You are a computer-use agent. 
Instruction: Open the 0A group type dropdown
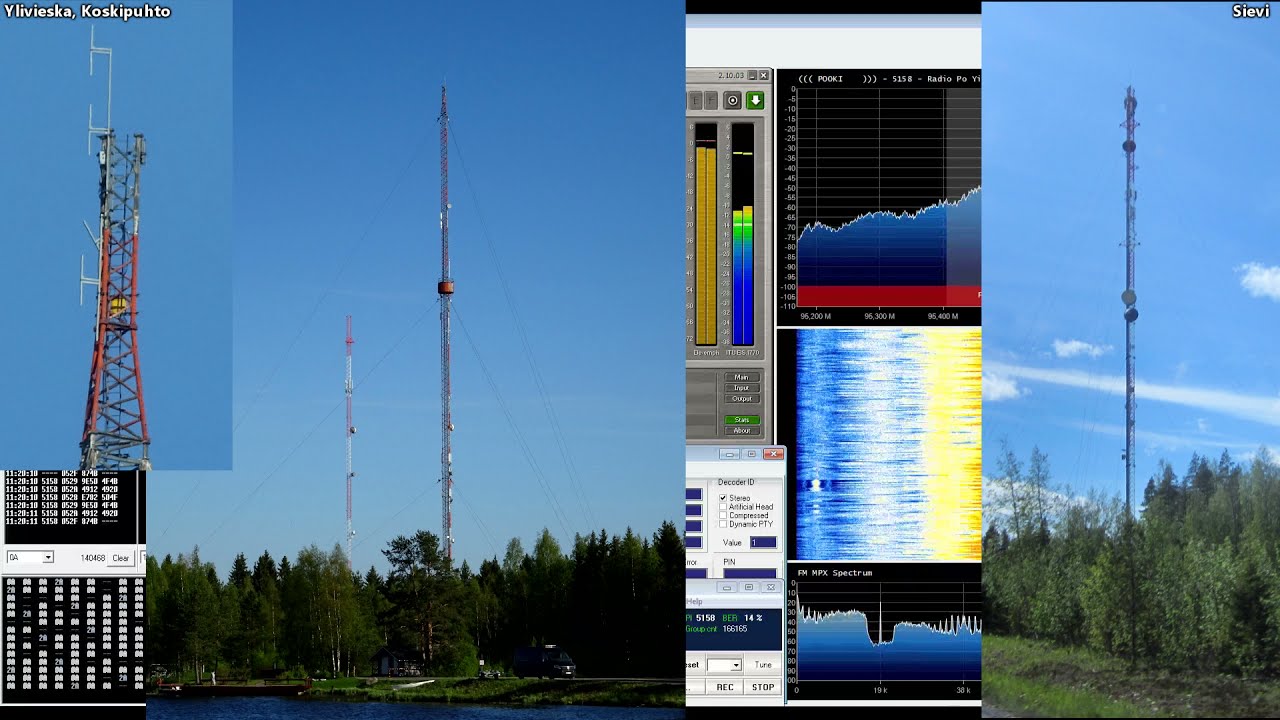(30, 558)
